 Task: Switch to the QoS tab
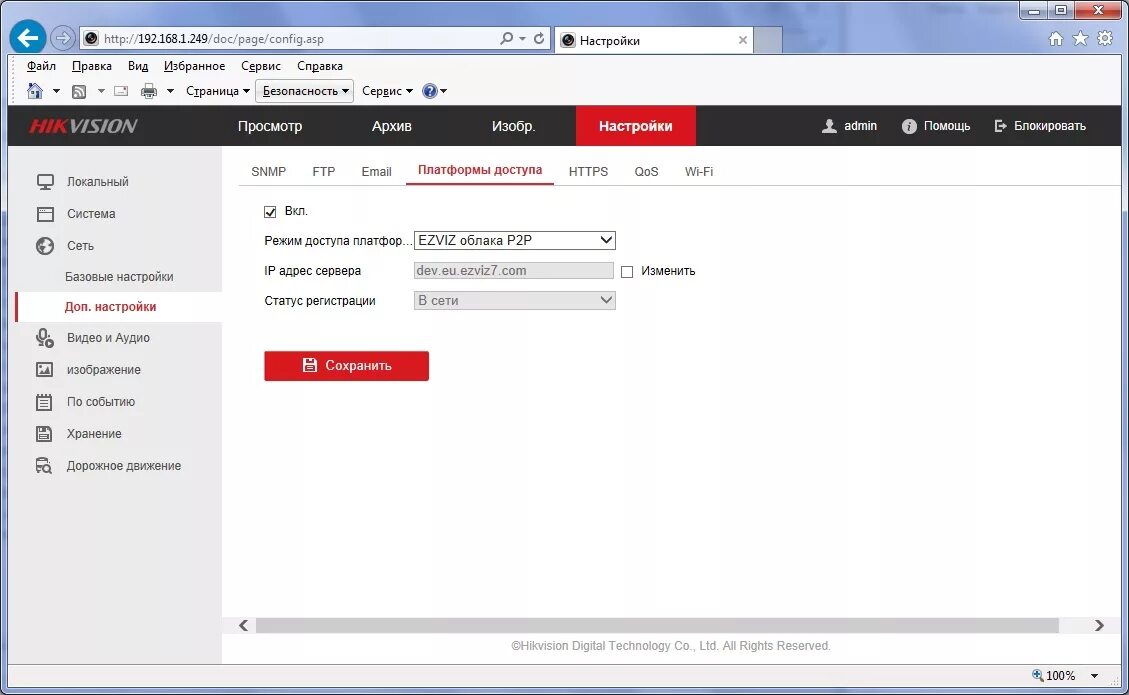click(x=646, y=171)
